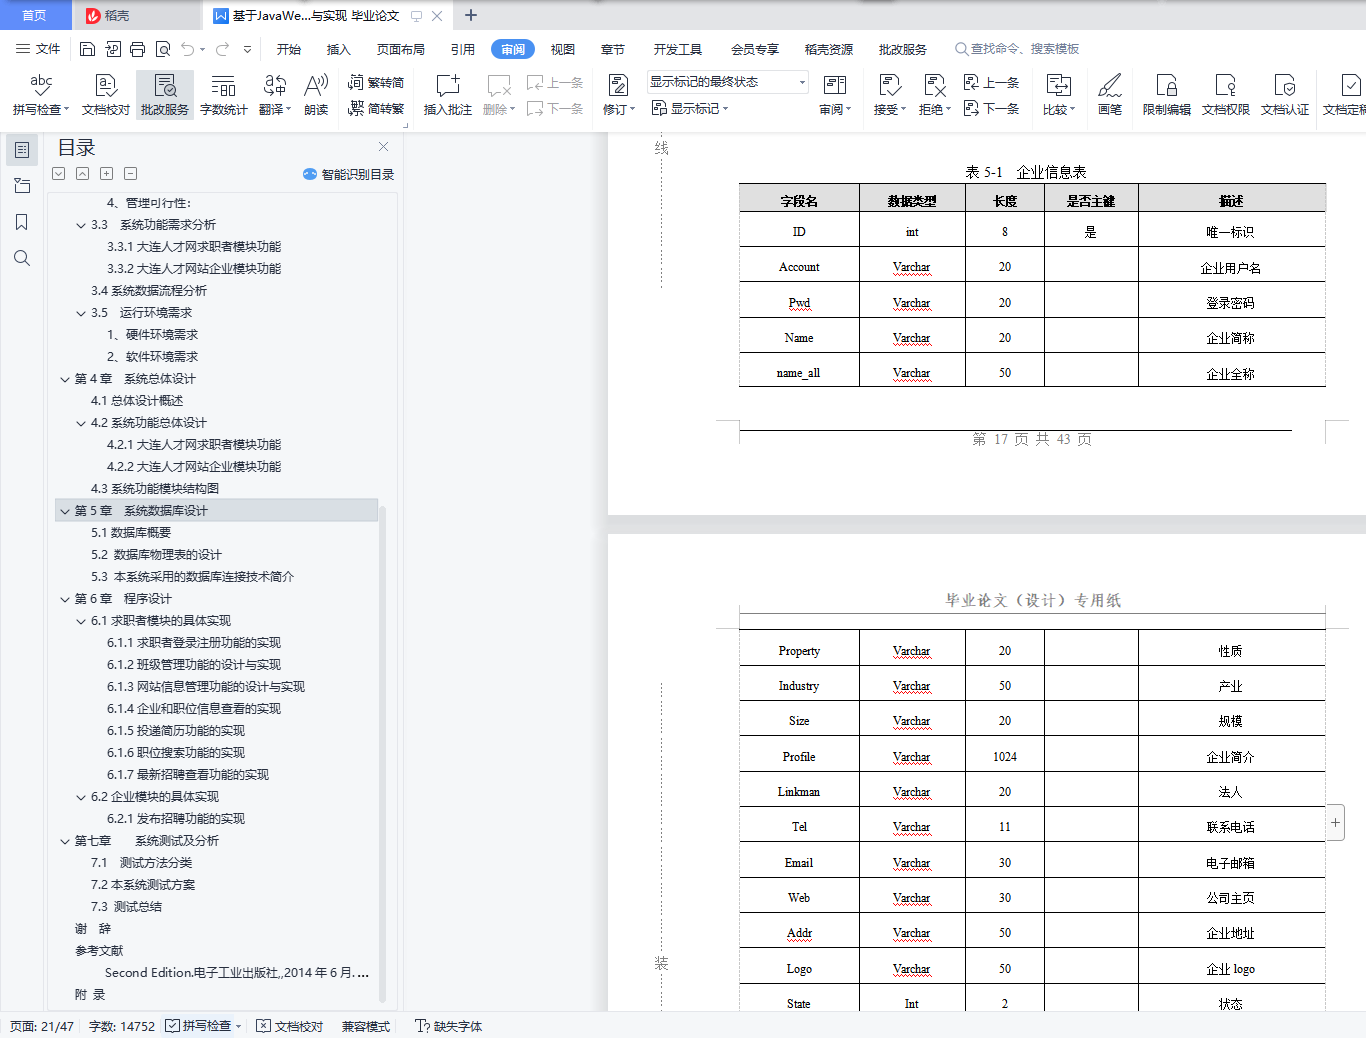Open 限制编辑 restrict editing
The width and height of the screenshot is (1366, 1038).
(x=1166, y=95)
